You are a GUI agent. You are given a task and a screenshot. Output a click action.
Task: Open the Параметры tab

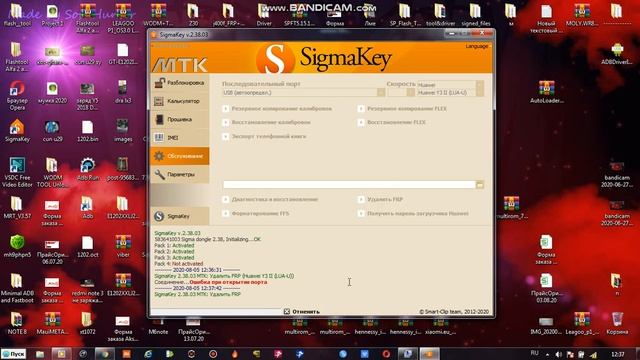point(180,174)
